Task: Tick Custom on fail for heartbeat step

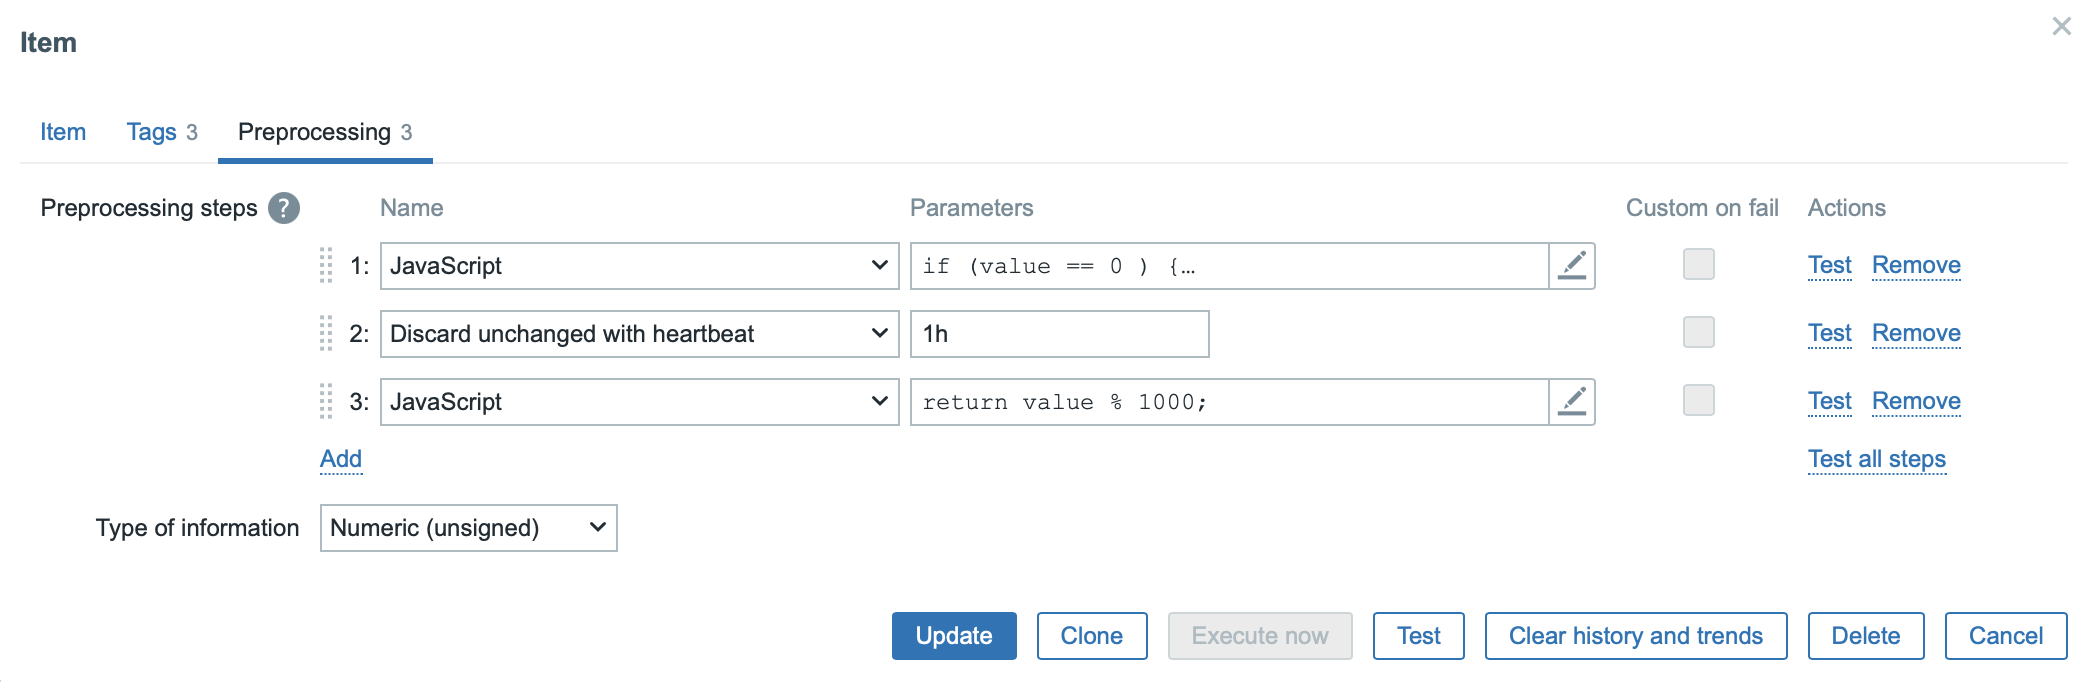Action: pos(1699,332)
